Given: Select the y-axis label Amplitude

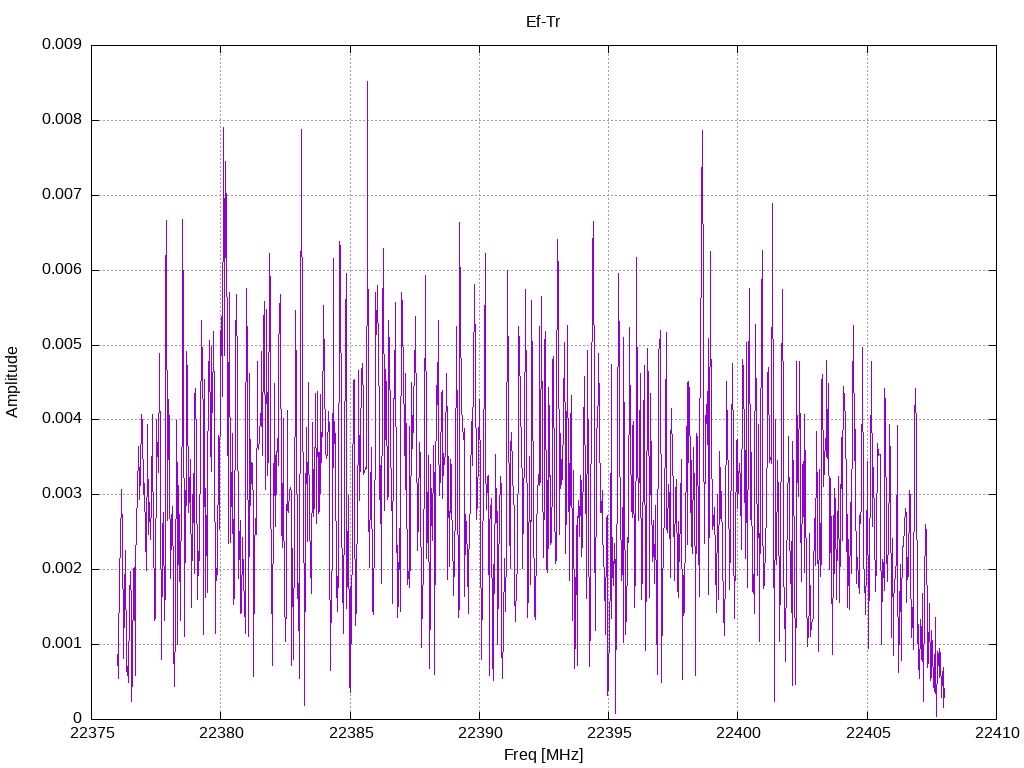Looking at the screenshot, I should pos(12,382).
